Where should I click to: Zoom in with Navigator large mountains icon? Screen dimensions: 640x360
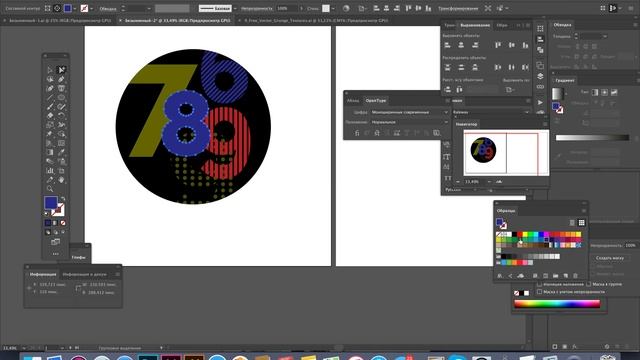(499, 182)
